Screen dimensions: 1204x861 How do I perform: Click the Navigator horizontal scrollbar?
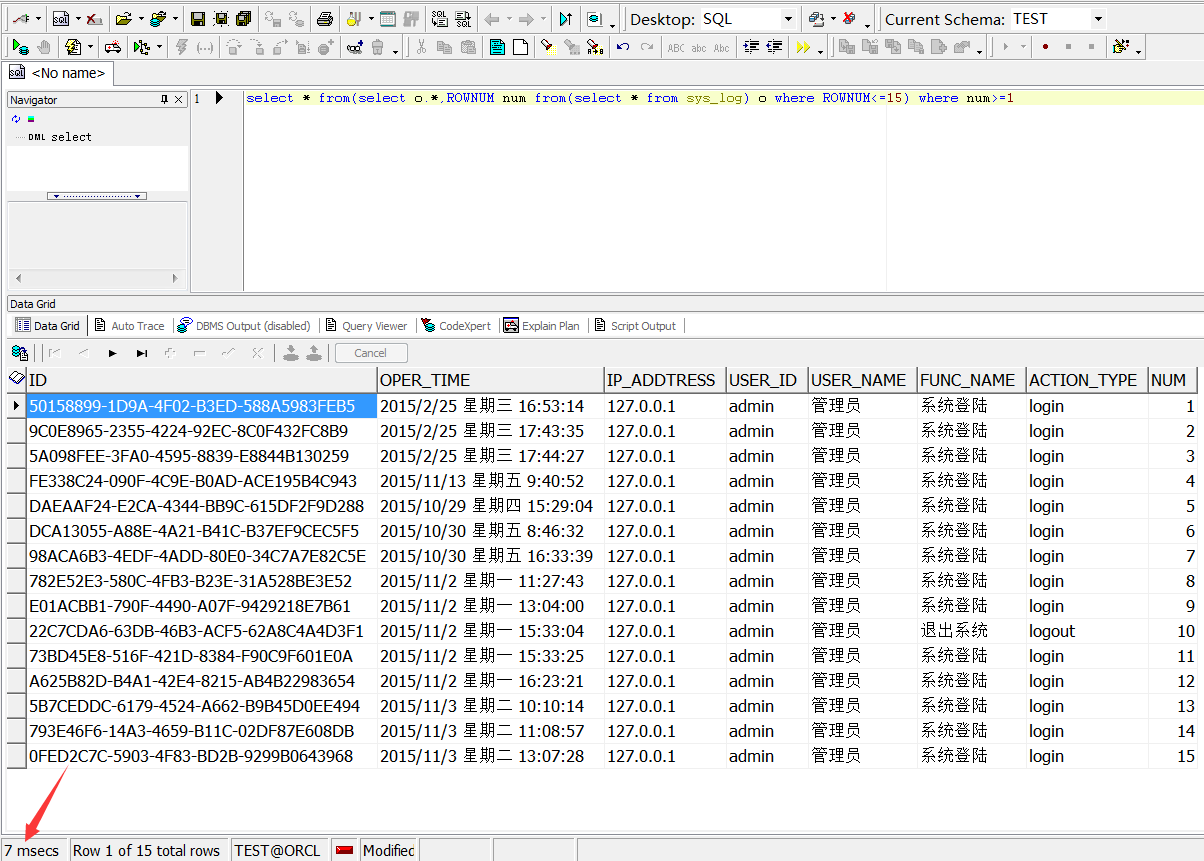[x=97, y=278]
